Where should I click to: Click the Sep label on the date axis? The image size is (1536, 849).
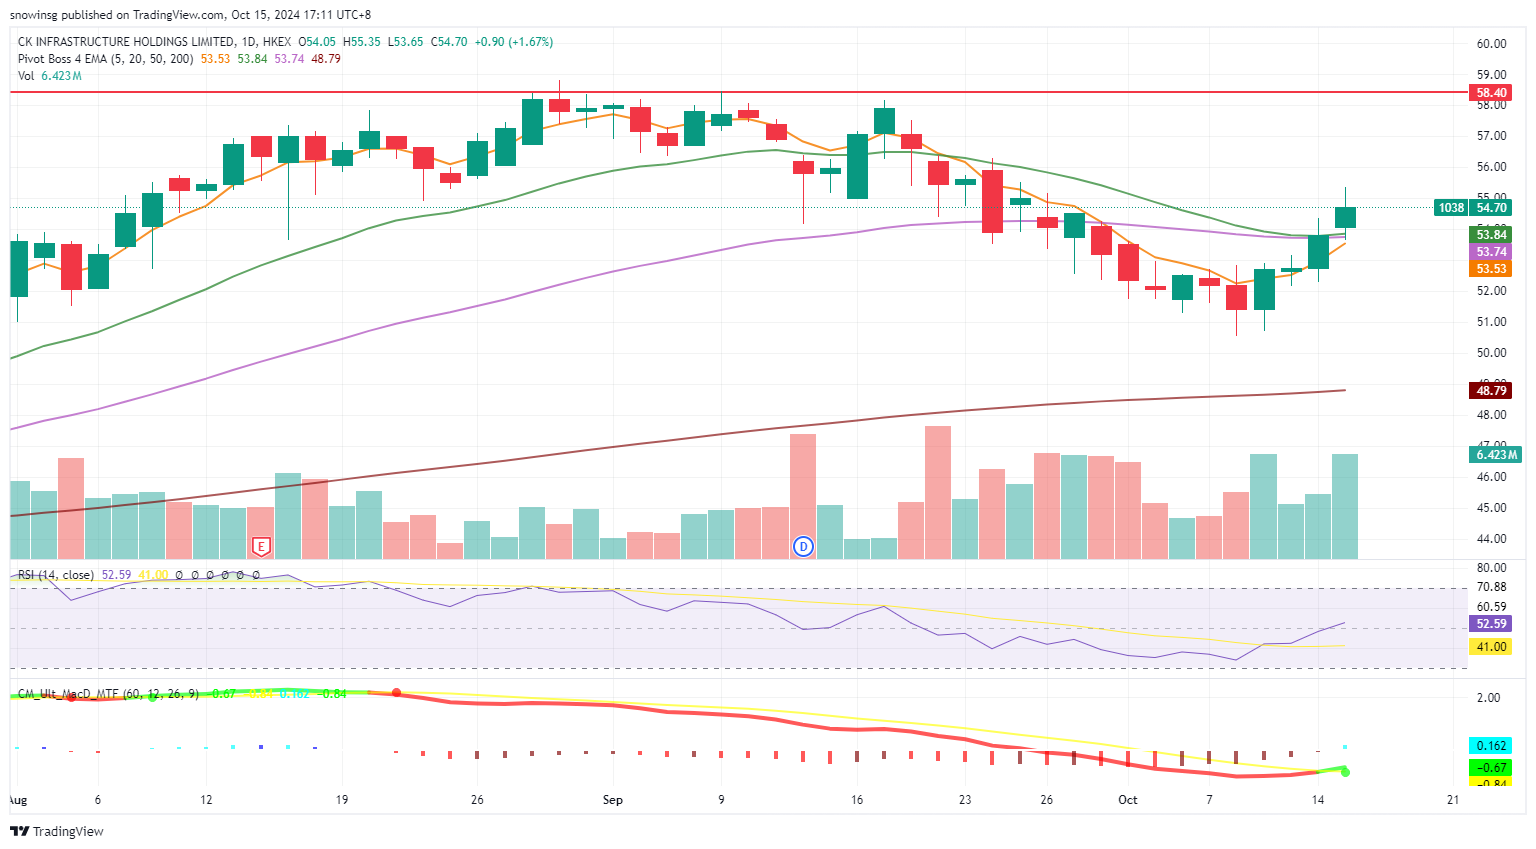pyautogui.click(x=613, y=800)
